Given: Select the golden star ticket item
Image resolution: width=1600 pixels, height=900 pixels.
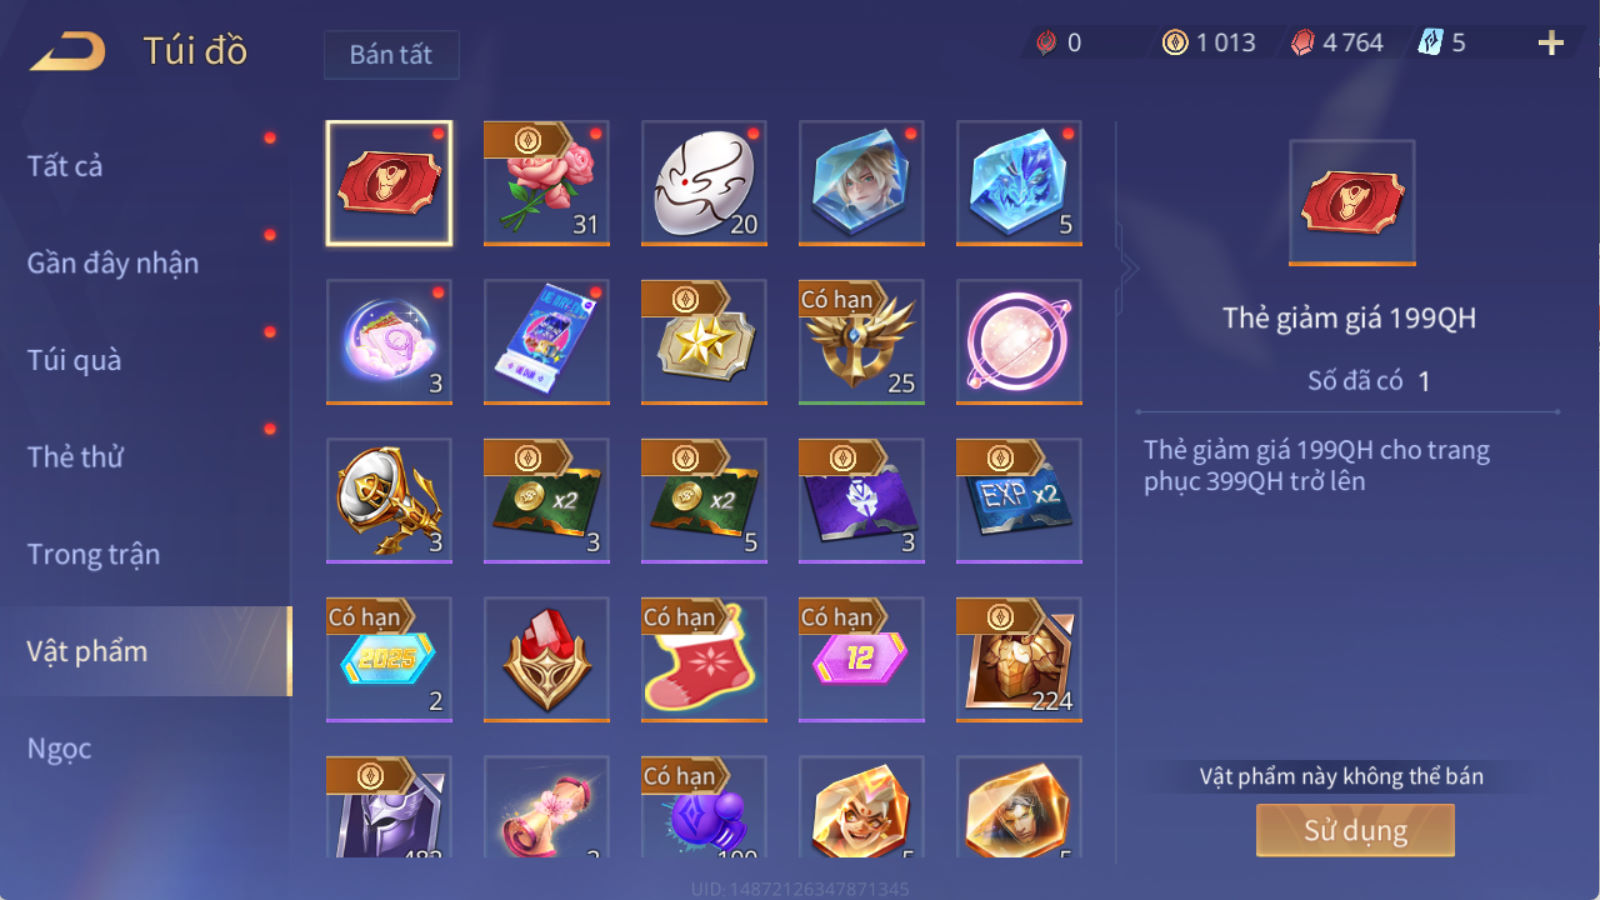Looking at the screenshot, I should click(704, 342).
